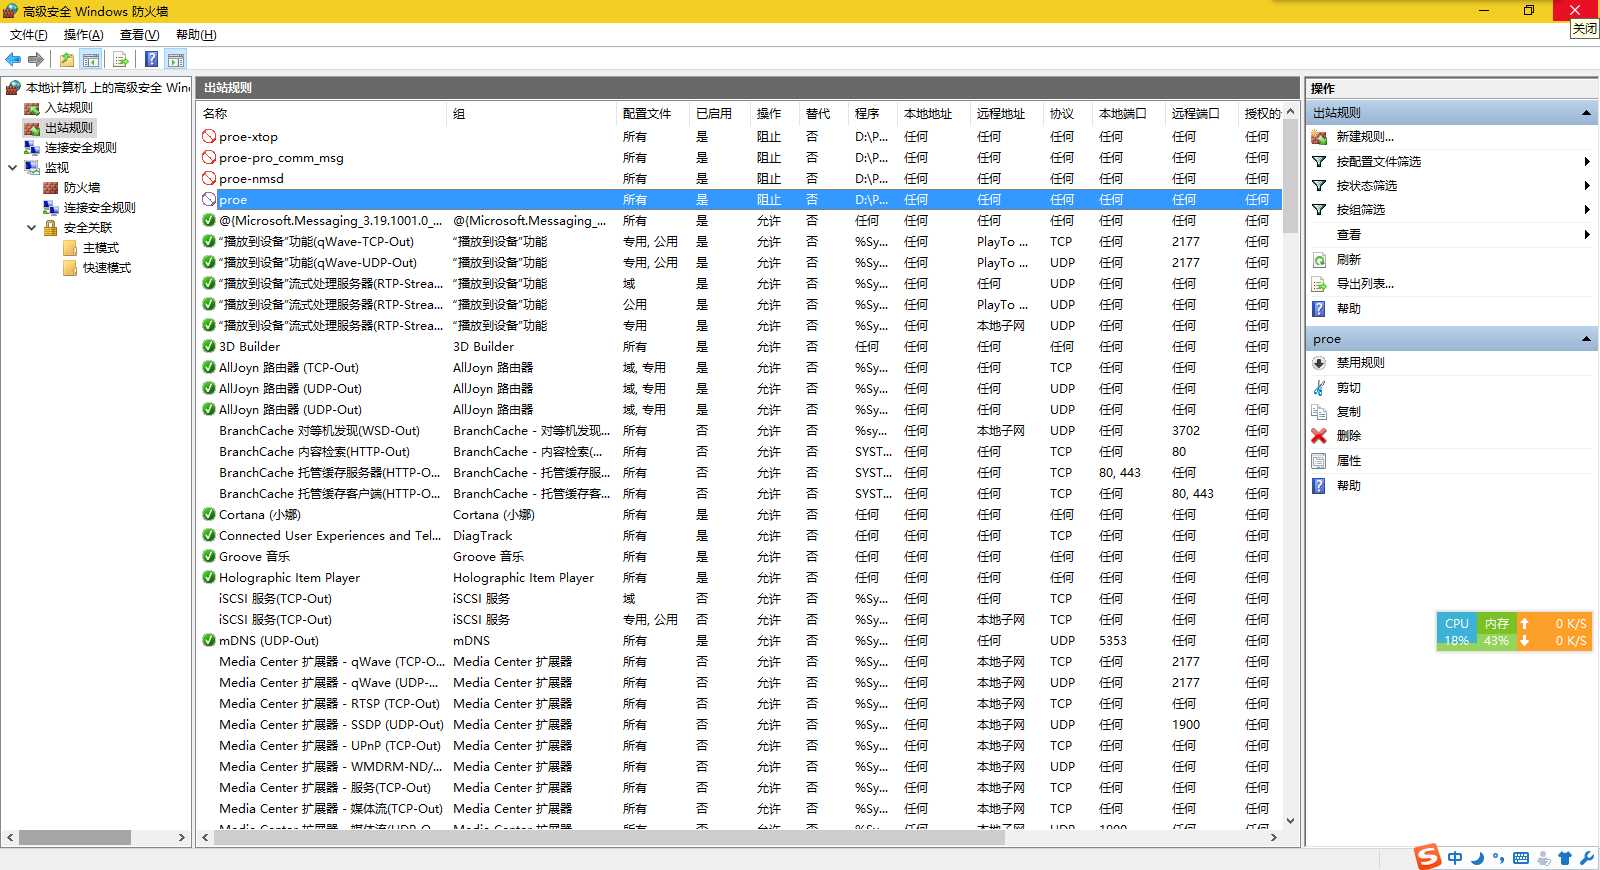Viewport: 1600px width, 870px height.
Task: Sort by the 组 column header
Action: coord(533,114)
